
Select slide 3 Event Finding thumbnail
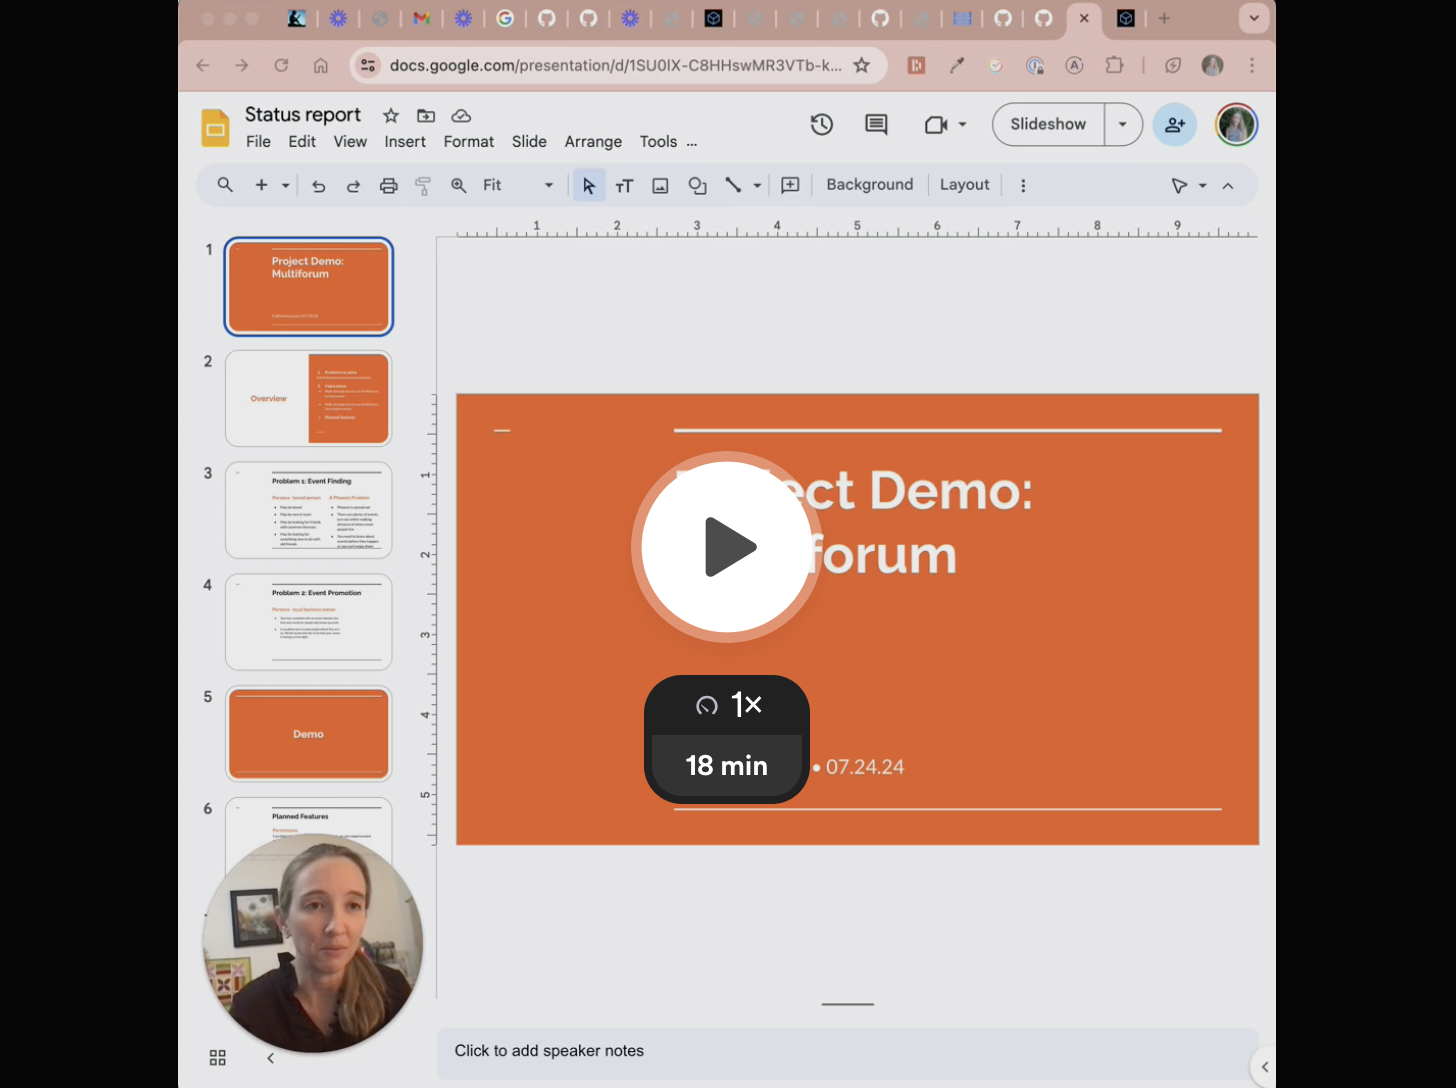(x=309, y=510)
